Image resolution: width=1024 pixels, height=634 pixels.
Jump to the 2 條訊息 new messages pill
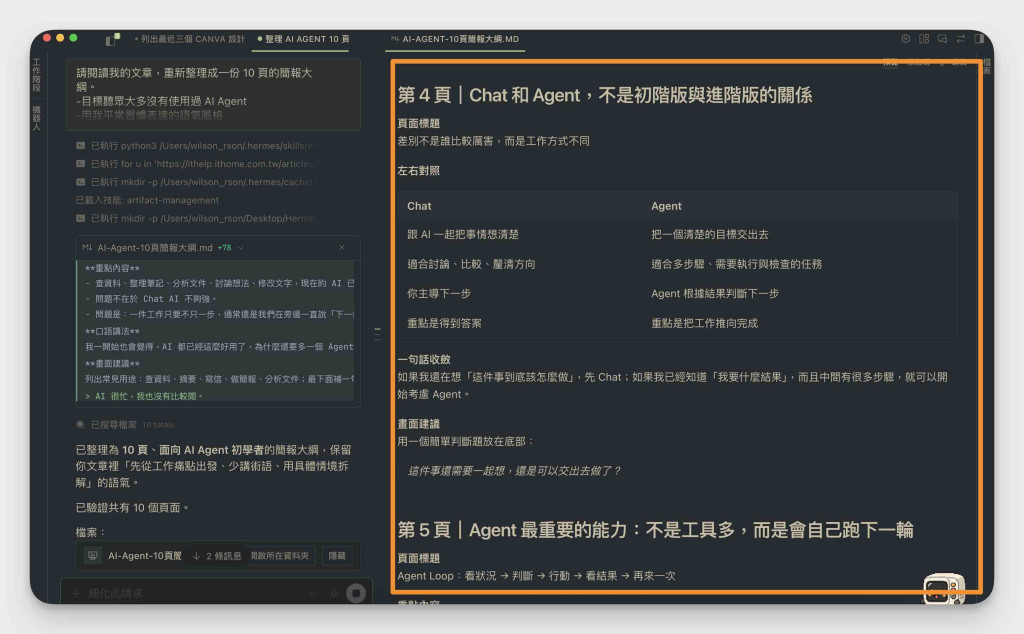coord(217,556)
